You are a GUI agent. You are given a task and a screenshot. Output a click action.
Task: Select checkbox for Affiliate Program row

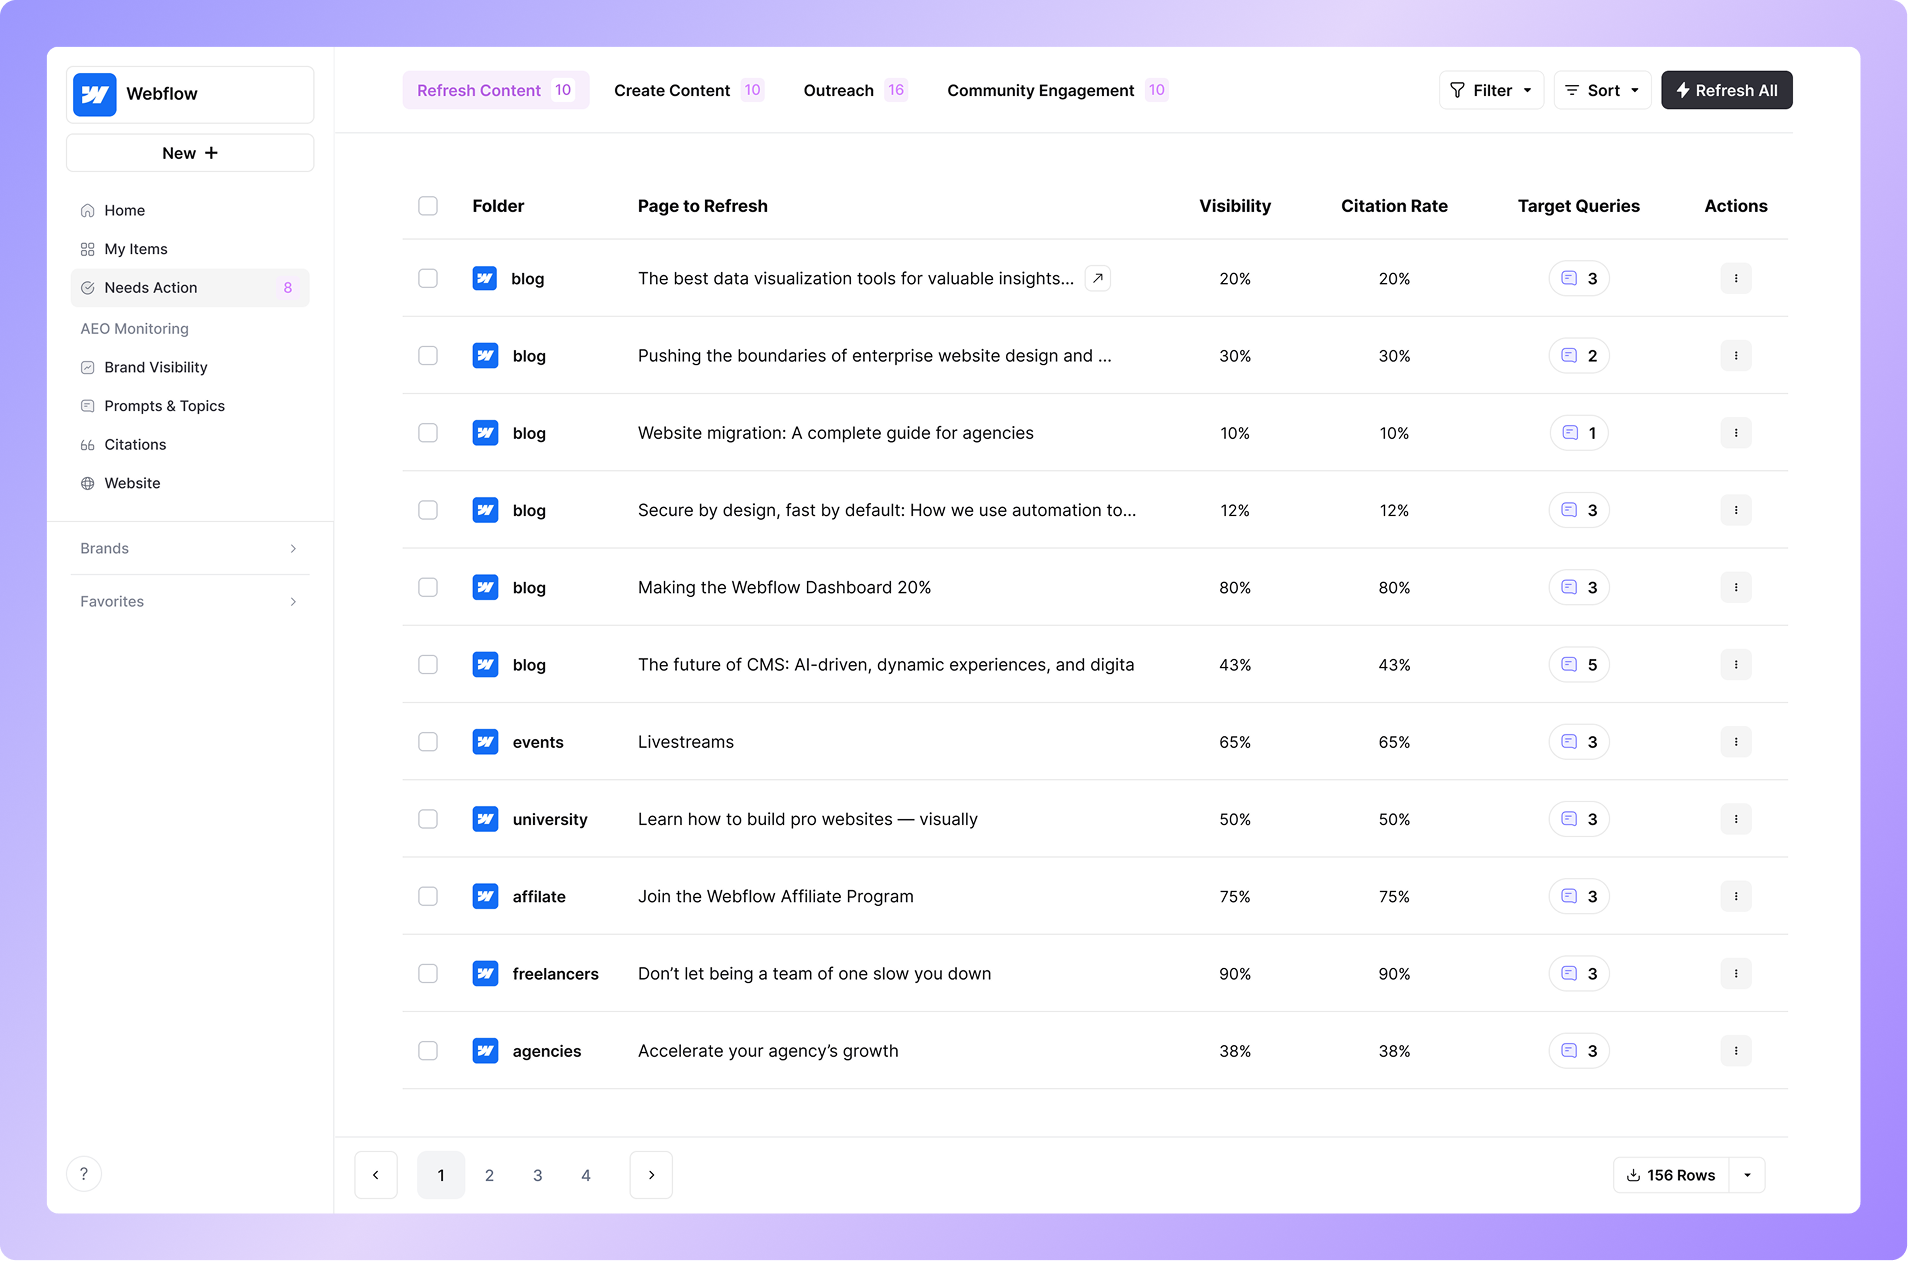click(x=428, y=897)
